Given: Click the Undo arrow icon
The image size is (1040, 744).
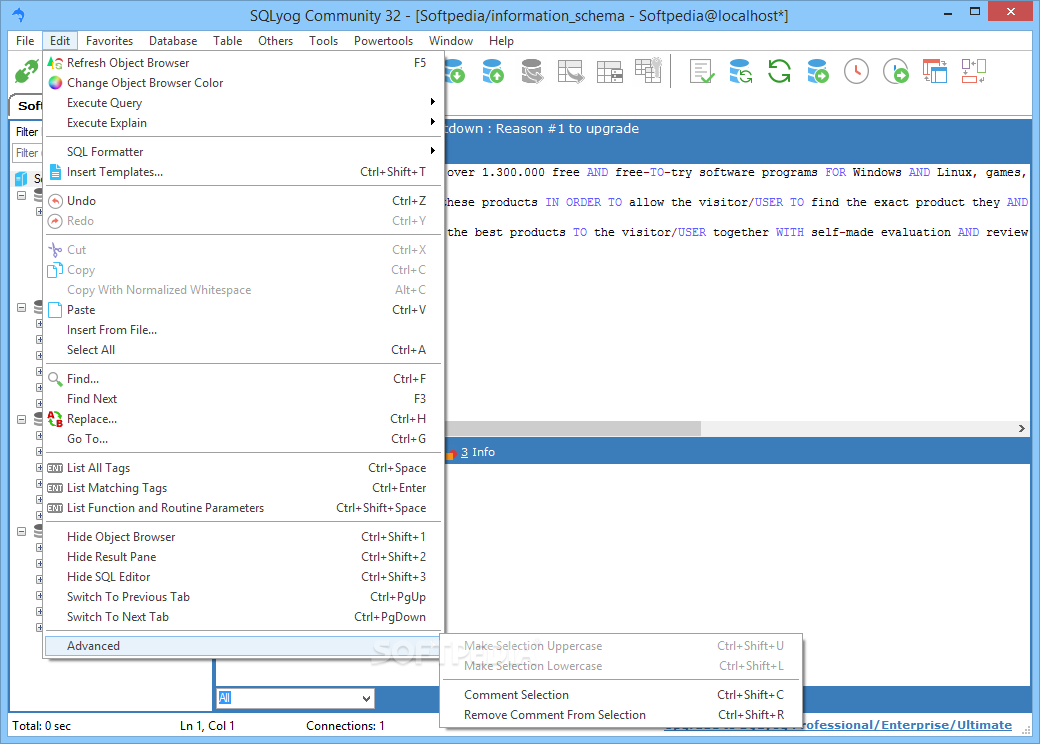Looking at the screenshot, I should point(55,201).
